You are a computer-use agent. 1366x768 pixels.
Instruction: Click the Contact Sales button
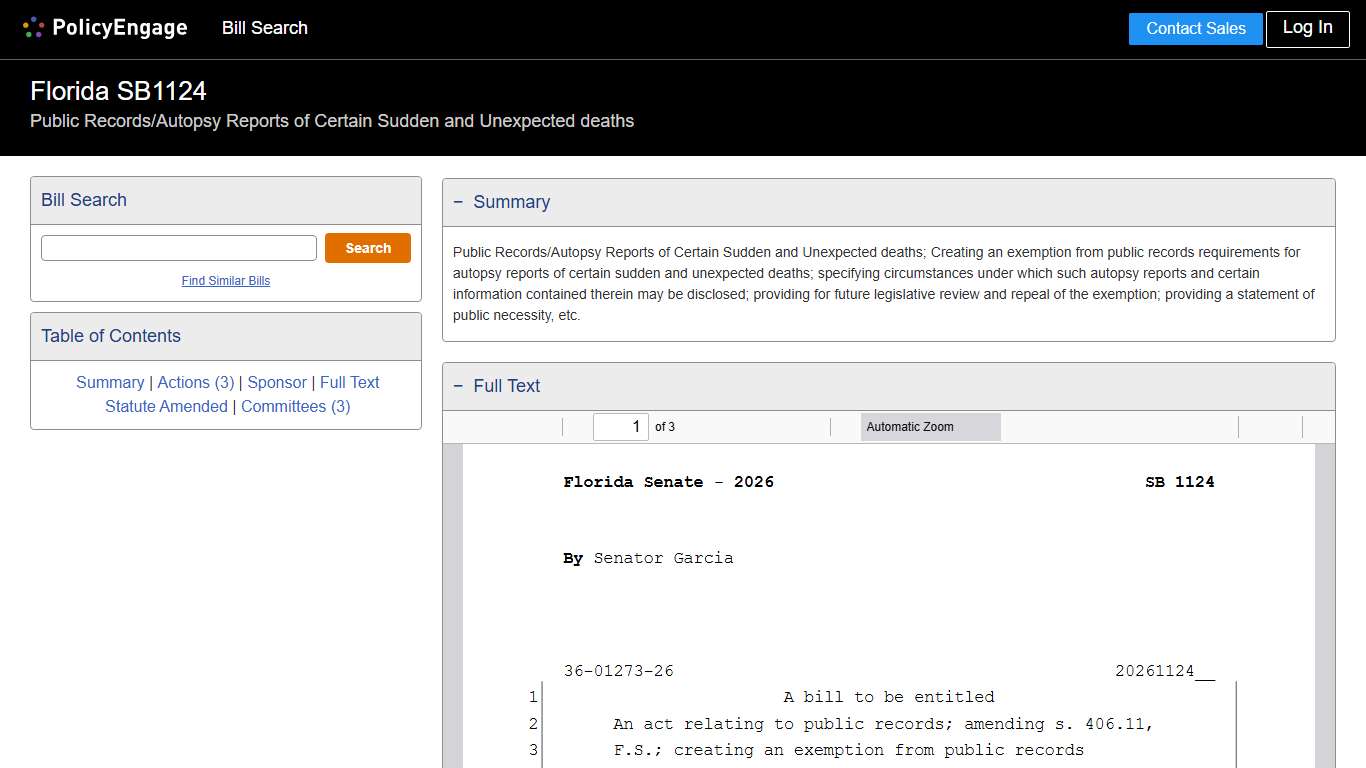click(1195, 29)
